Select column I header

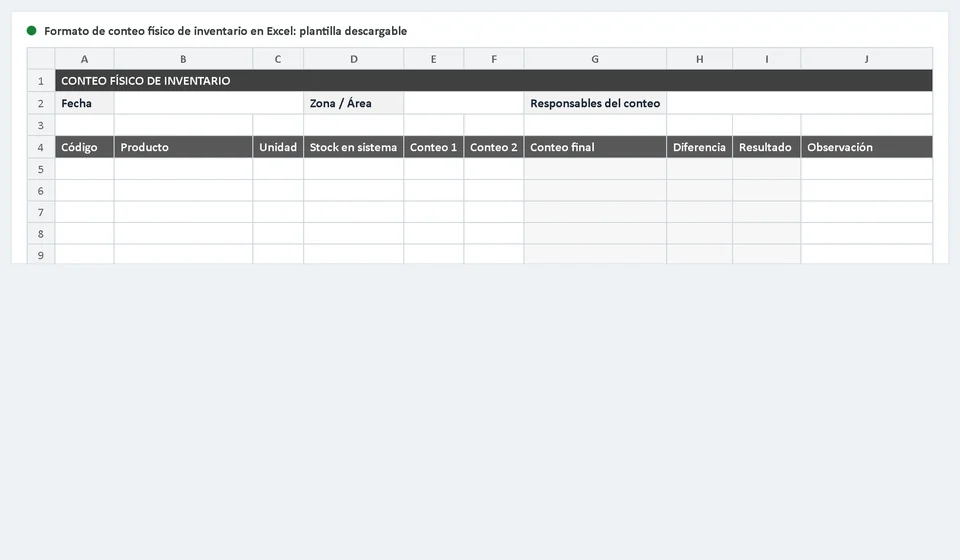(767, 59)
